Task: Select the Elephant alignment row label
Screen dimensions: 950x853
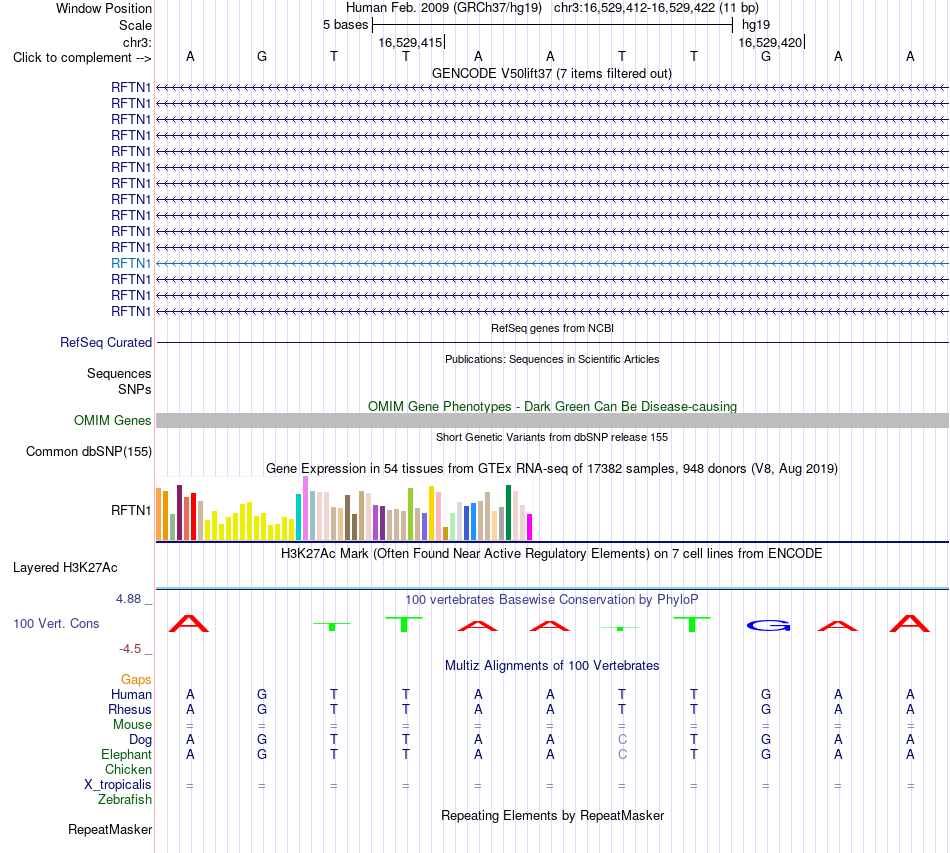Action: (126, 754)
